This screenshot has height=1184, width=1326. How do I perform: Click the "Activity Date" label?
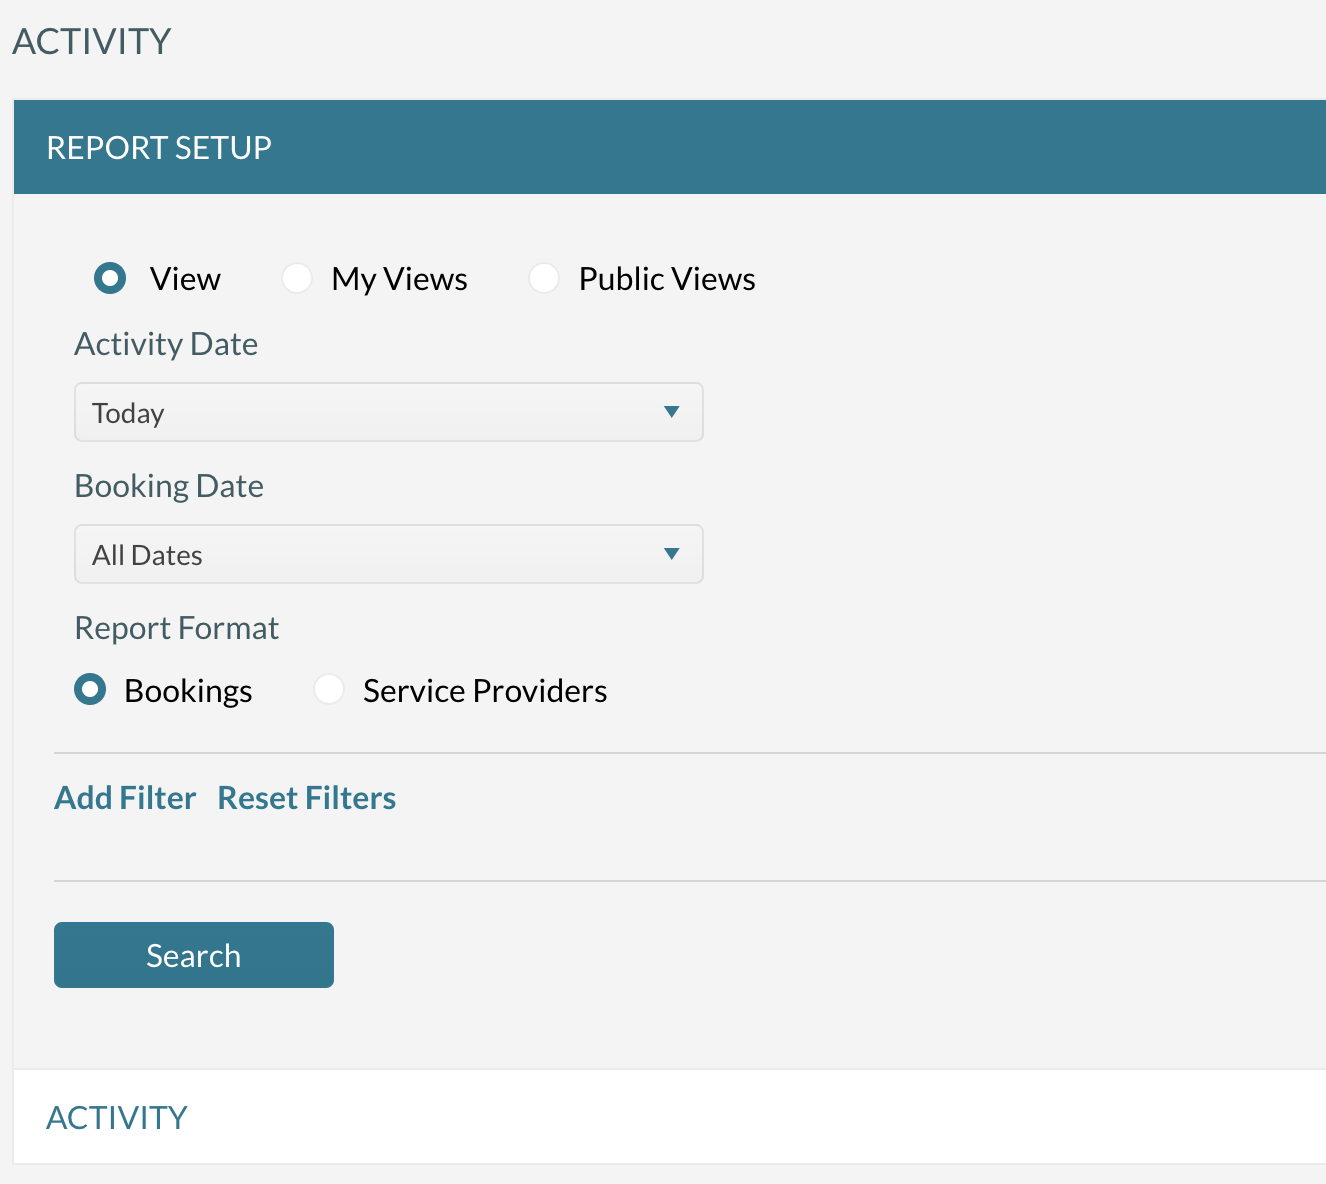point(166,344)
